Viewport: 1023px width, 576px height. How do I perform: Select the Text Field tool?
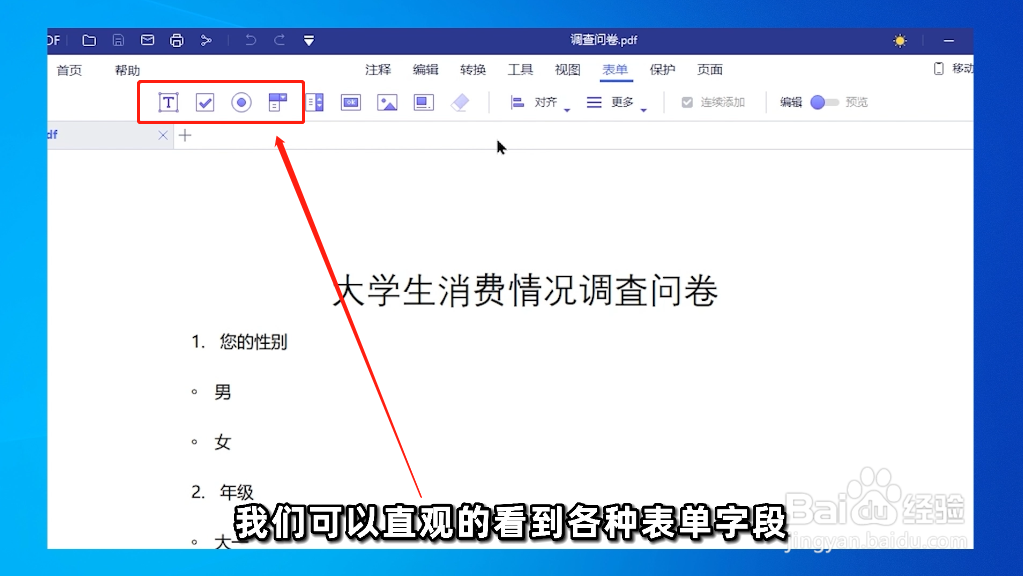[x=168, y=102]
